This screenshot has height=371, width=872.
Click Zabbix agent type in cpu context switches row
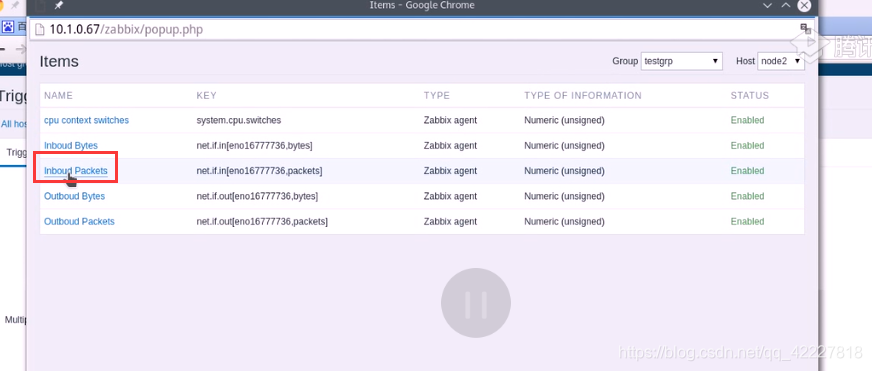(450, 120)
